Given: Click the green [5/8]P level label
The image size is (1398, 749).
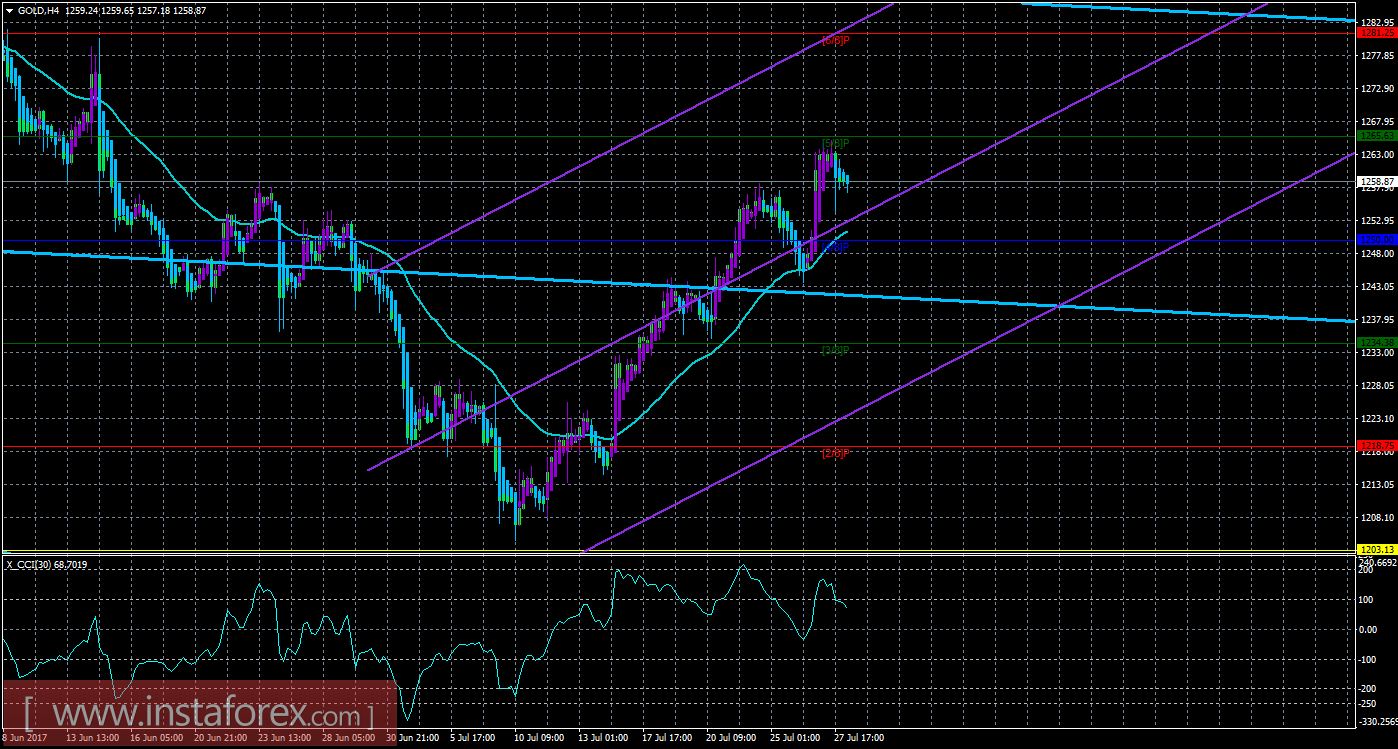Looking at the screenshot, I should click(836, 144).
